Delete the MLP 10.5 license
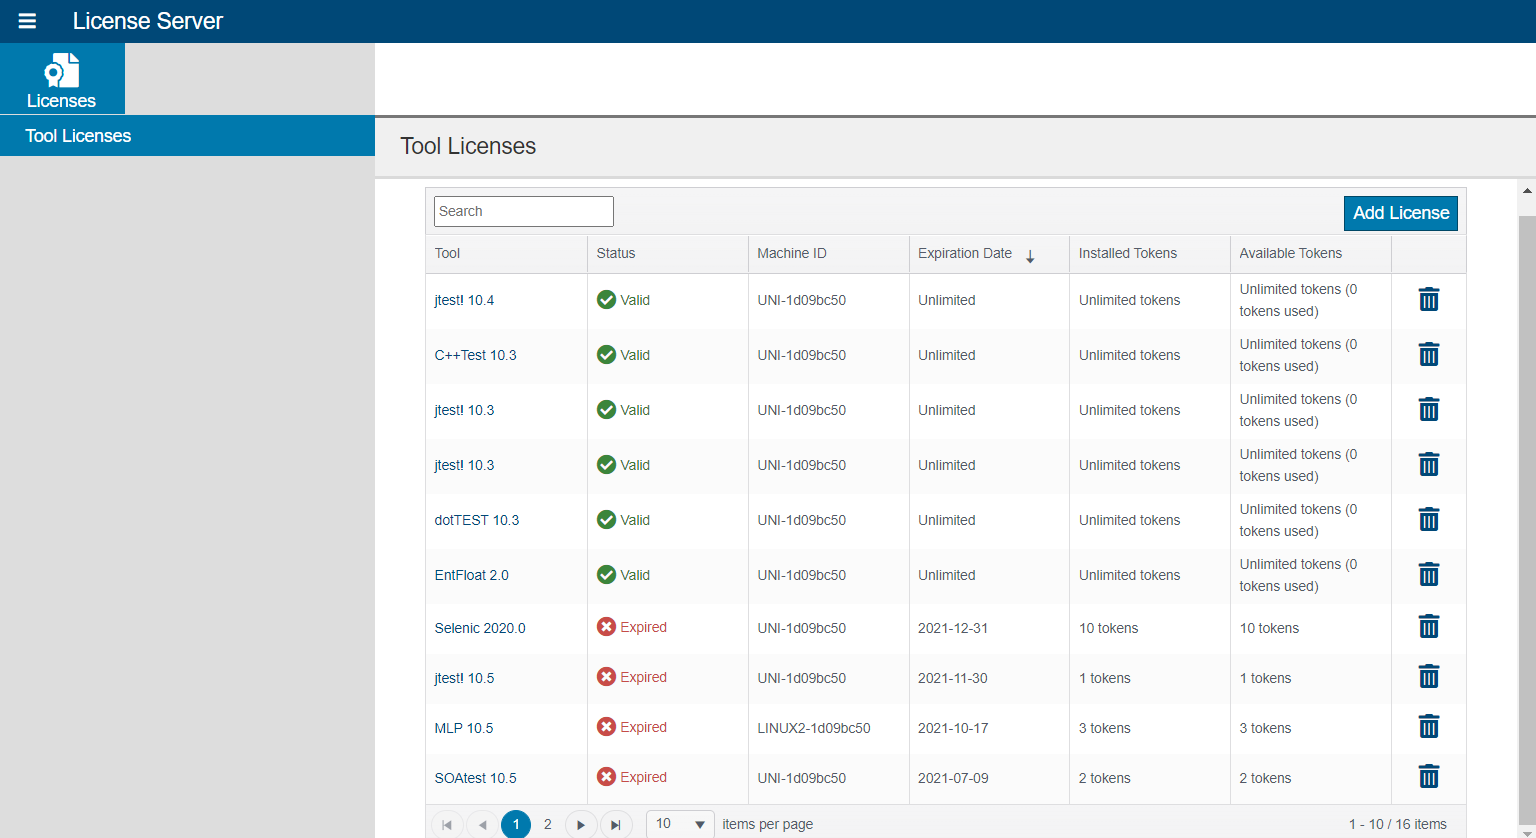The height and width of the screenshot is (838, 1536). [x=1429, y=727]
